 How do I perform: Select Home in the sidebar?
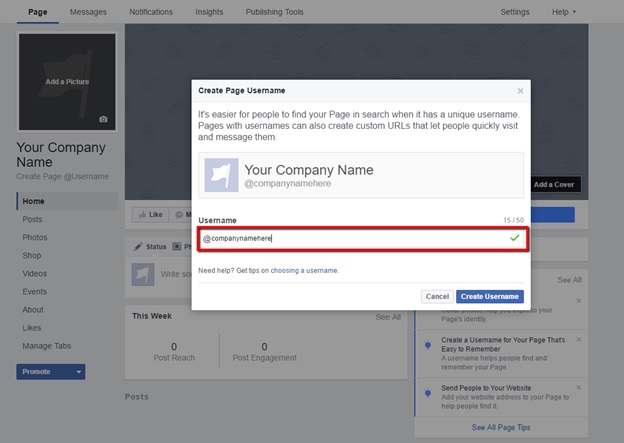tap(67, 201)
